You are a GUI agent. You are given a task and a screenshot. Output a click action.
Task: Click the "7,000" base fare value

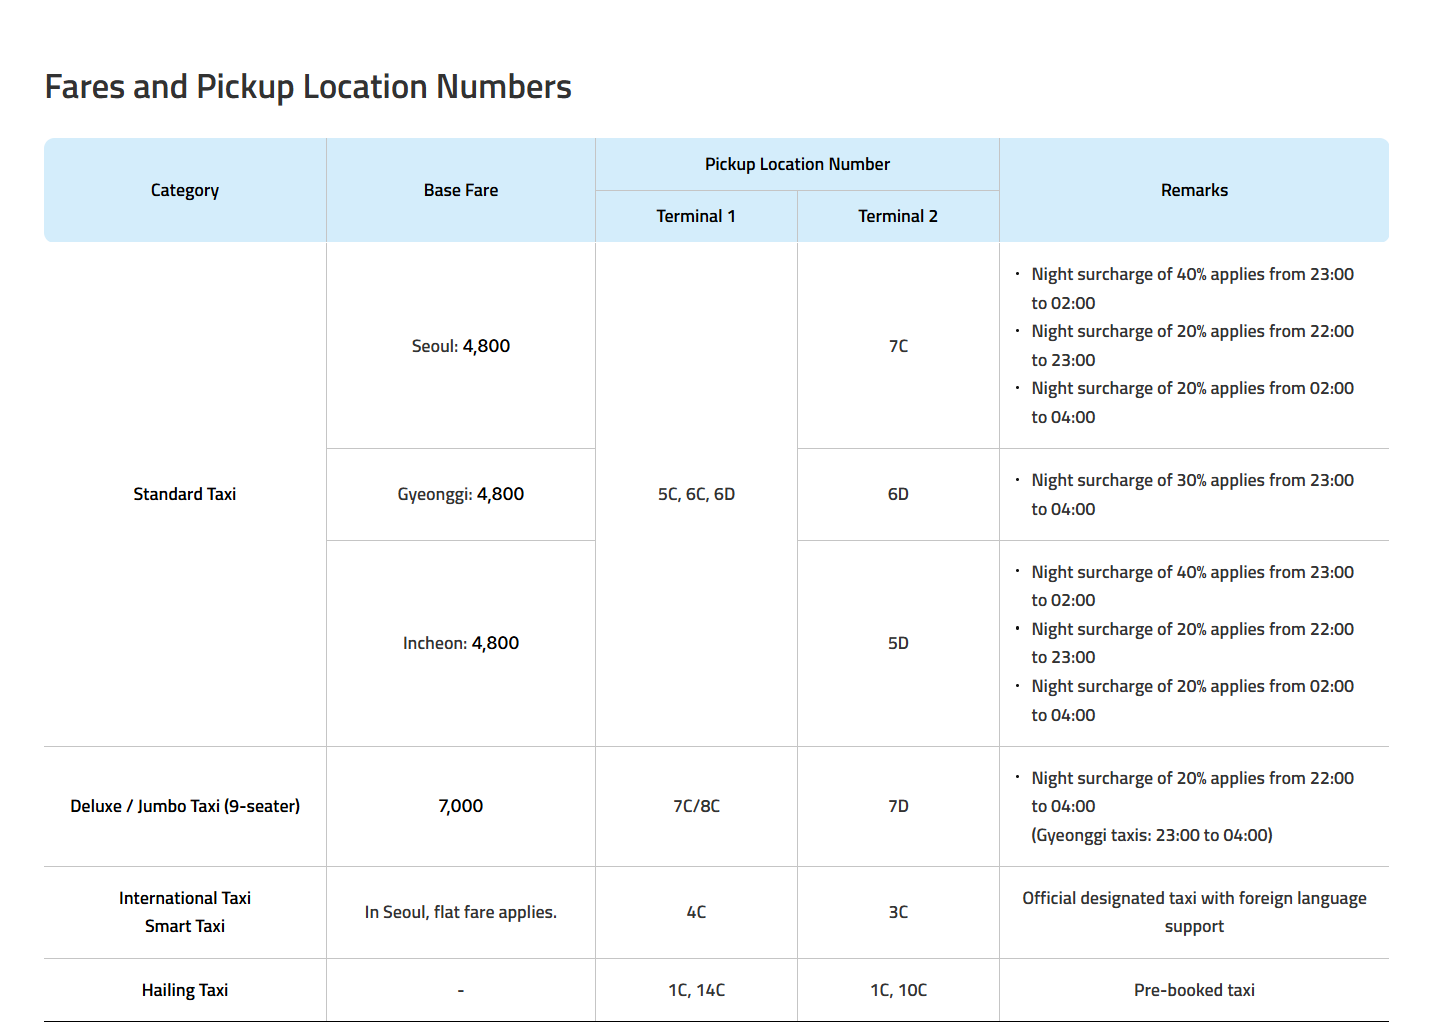click(461, 806)
